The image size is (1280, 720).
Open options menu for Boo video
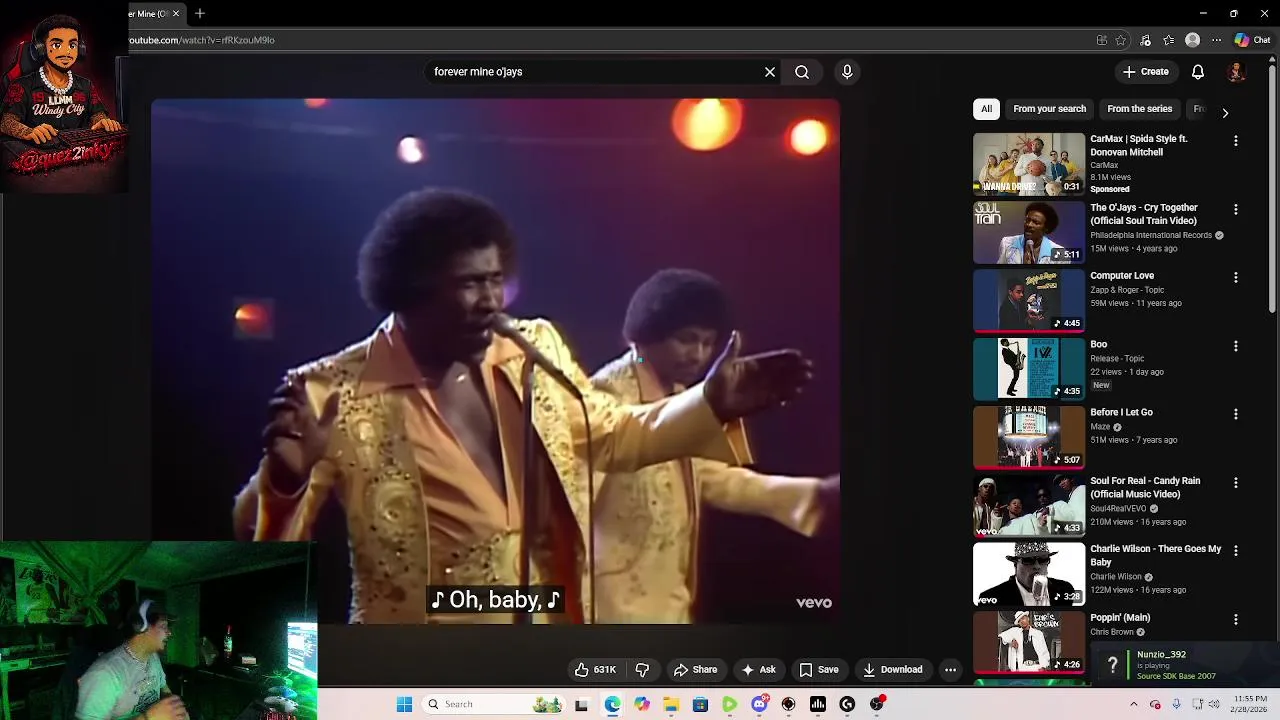click(x=1236, y=346)
